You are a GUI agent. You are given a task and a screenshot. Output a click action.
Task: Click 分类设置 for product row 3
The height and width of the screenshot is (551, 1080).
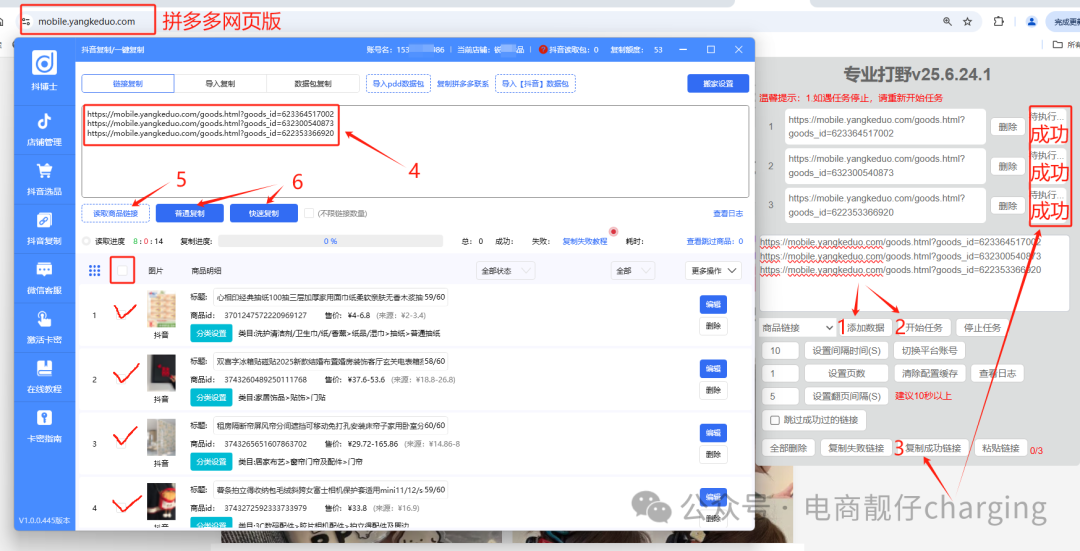[x=211, y=461]
